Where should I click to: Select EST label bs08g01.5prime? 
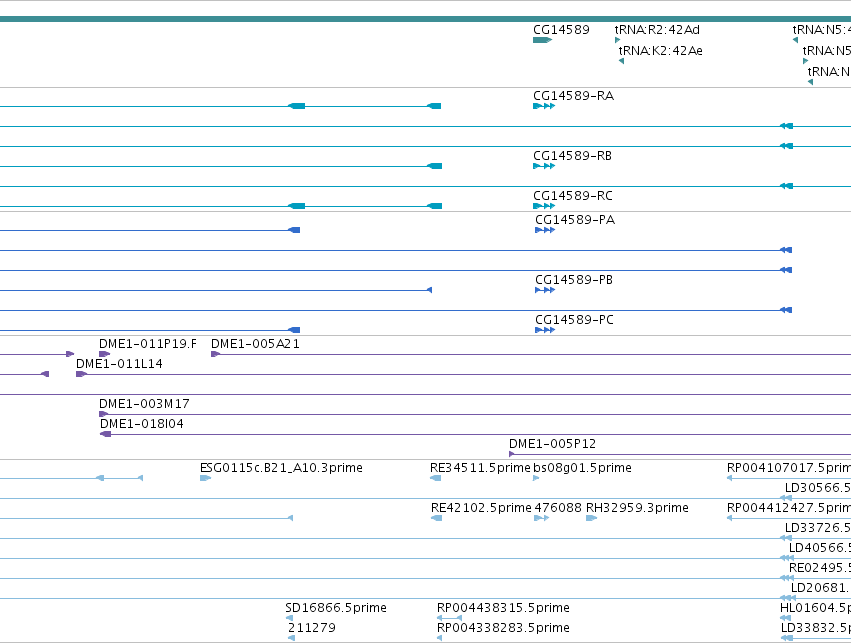point(582,468)
